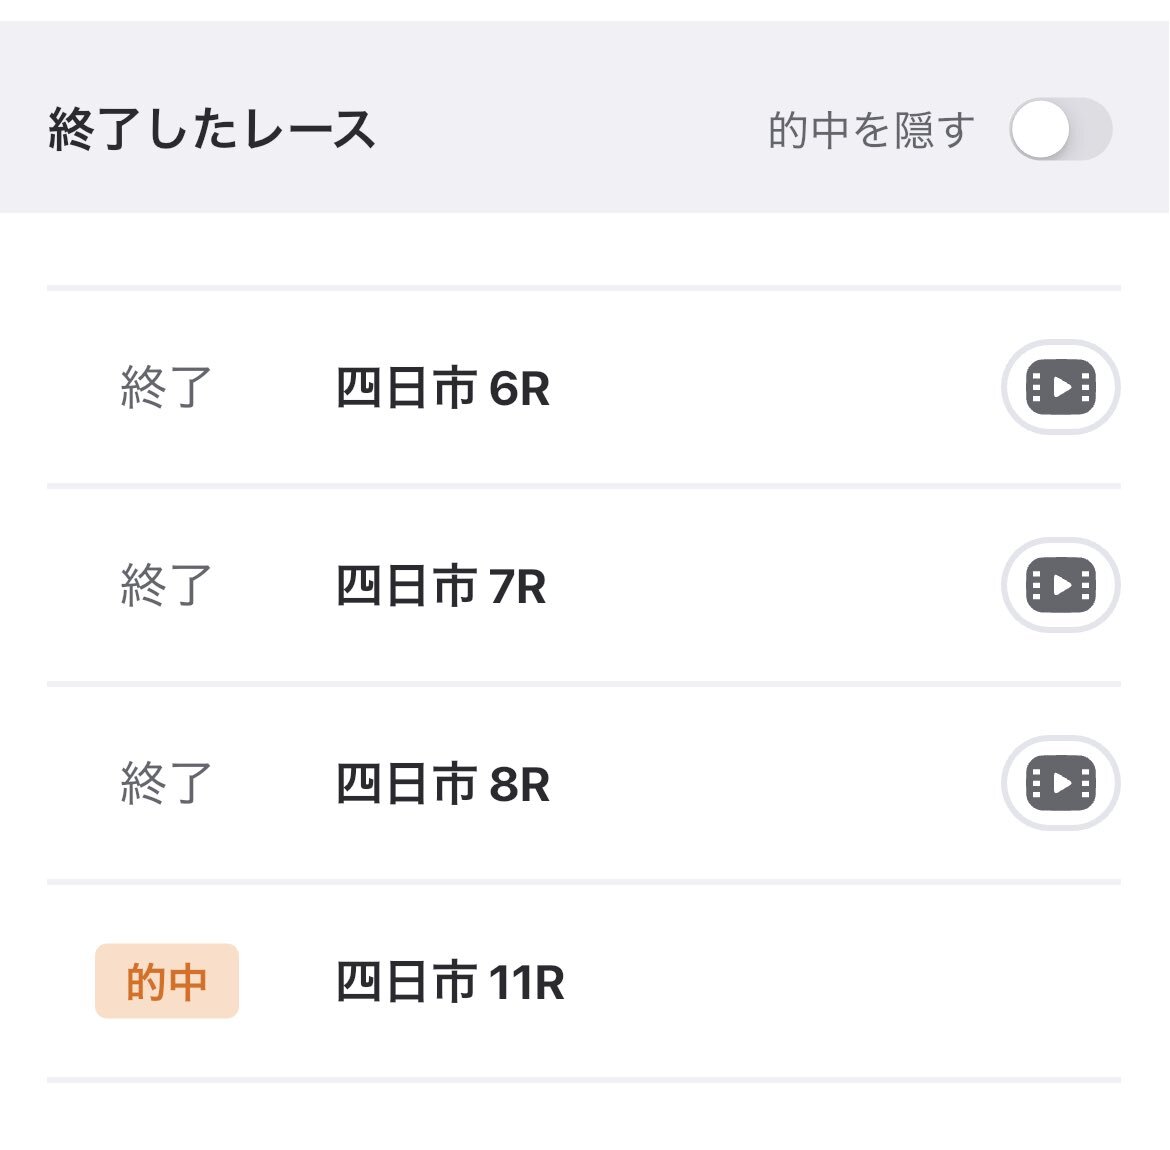Click the 終了 status beside 四日市 7R
This screenshot has width=1170, height=1150.
click(166, 585)
